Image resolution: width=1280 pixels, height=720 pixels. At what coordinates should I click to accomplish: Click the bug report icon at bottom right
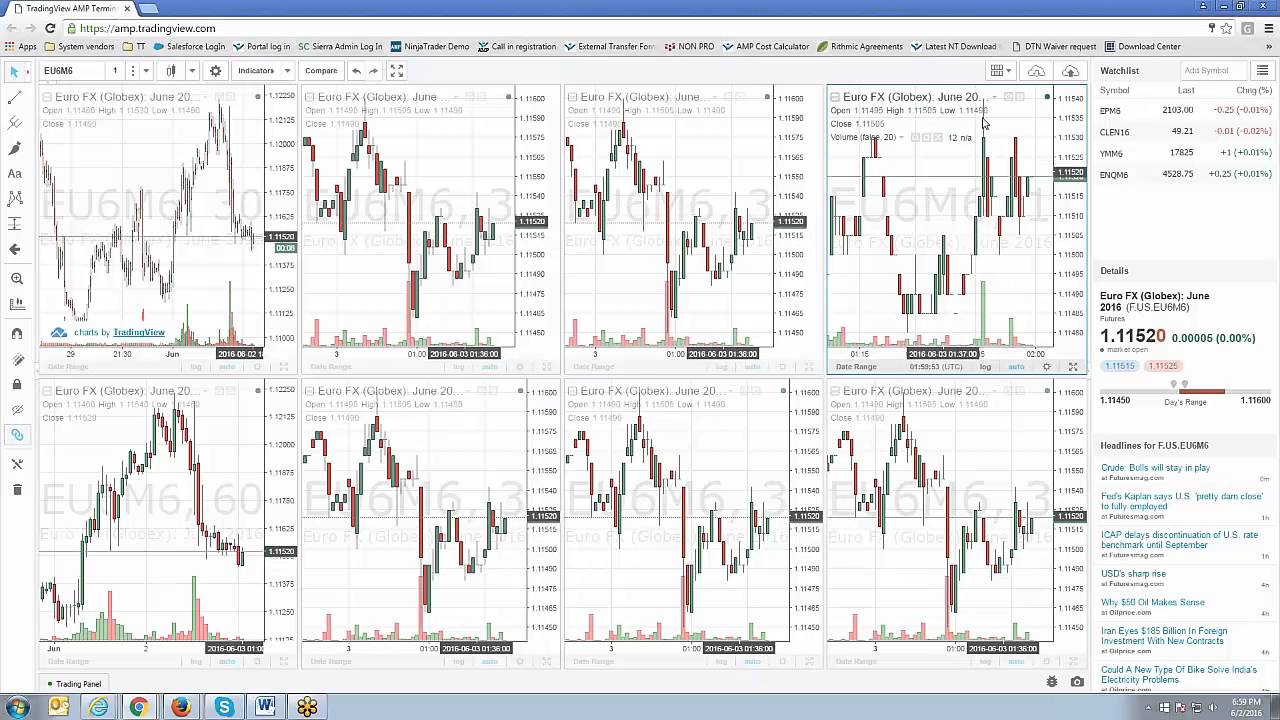(1052, 682)
